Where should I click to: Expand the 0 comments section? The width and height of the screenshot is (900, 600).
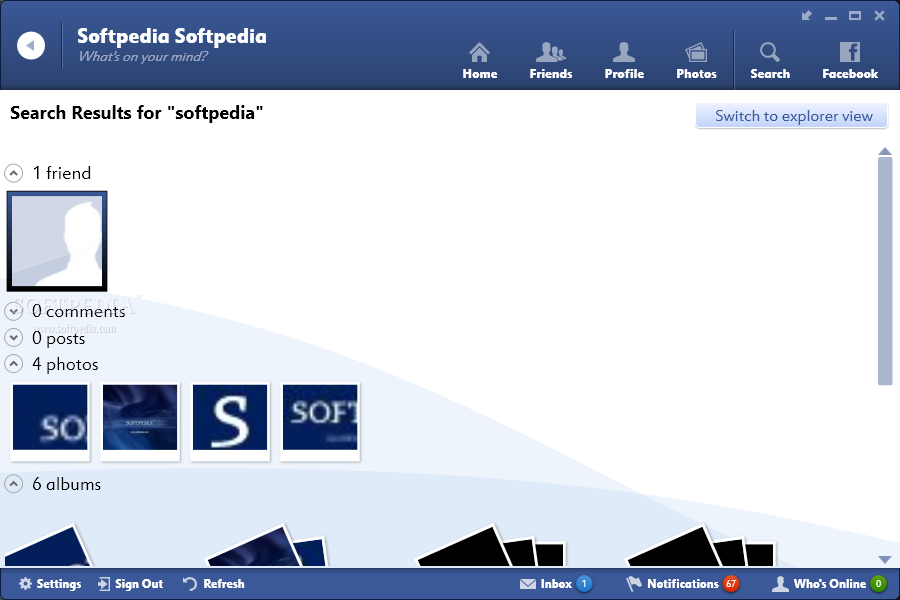(14, 311)
